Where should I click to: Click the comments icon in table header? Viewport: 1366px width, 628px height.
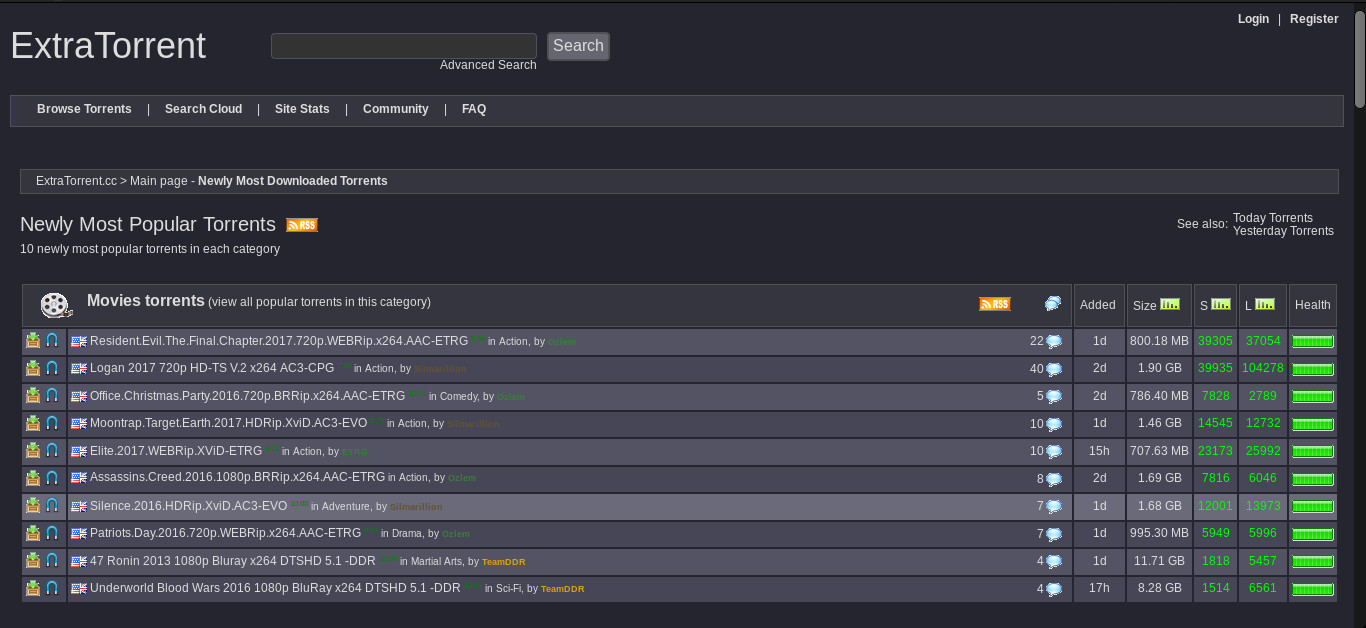coord(1053,304)
